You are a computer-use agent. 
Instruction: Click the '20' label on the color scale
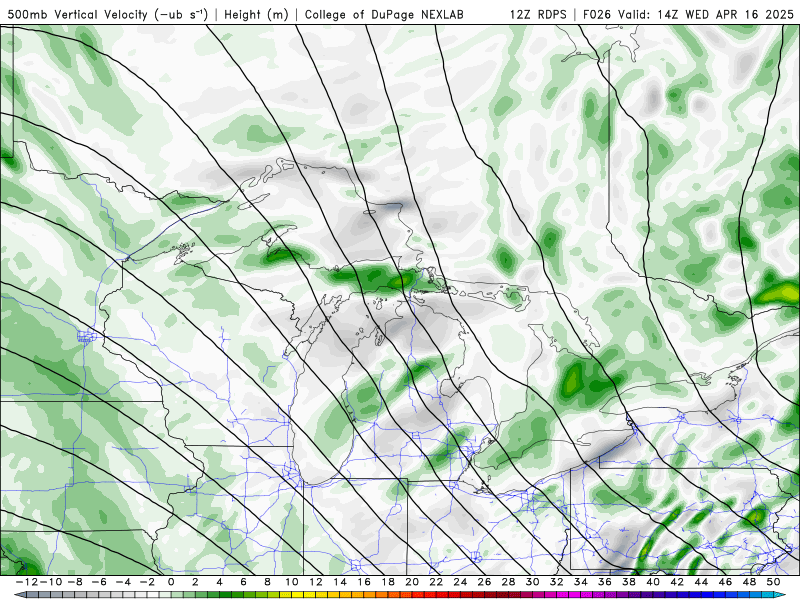click(x=412, y=582)
